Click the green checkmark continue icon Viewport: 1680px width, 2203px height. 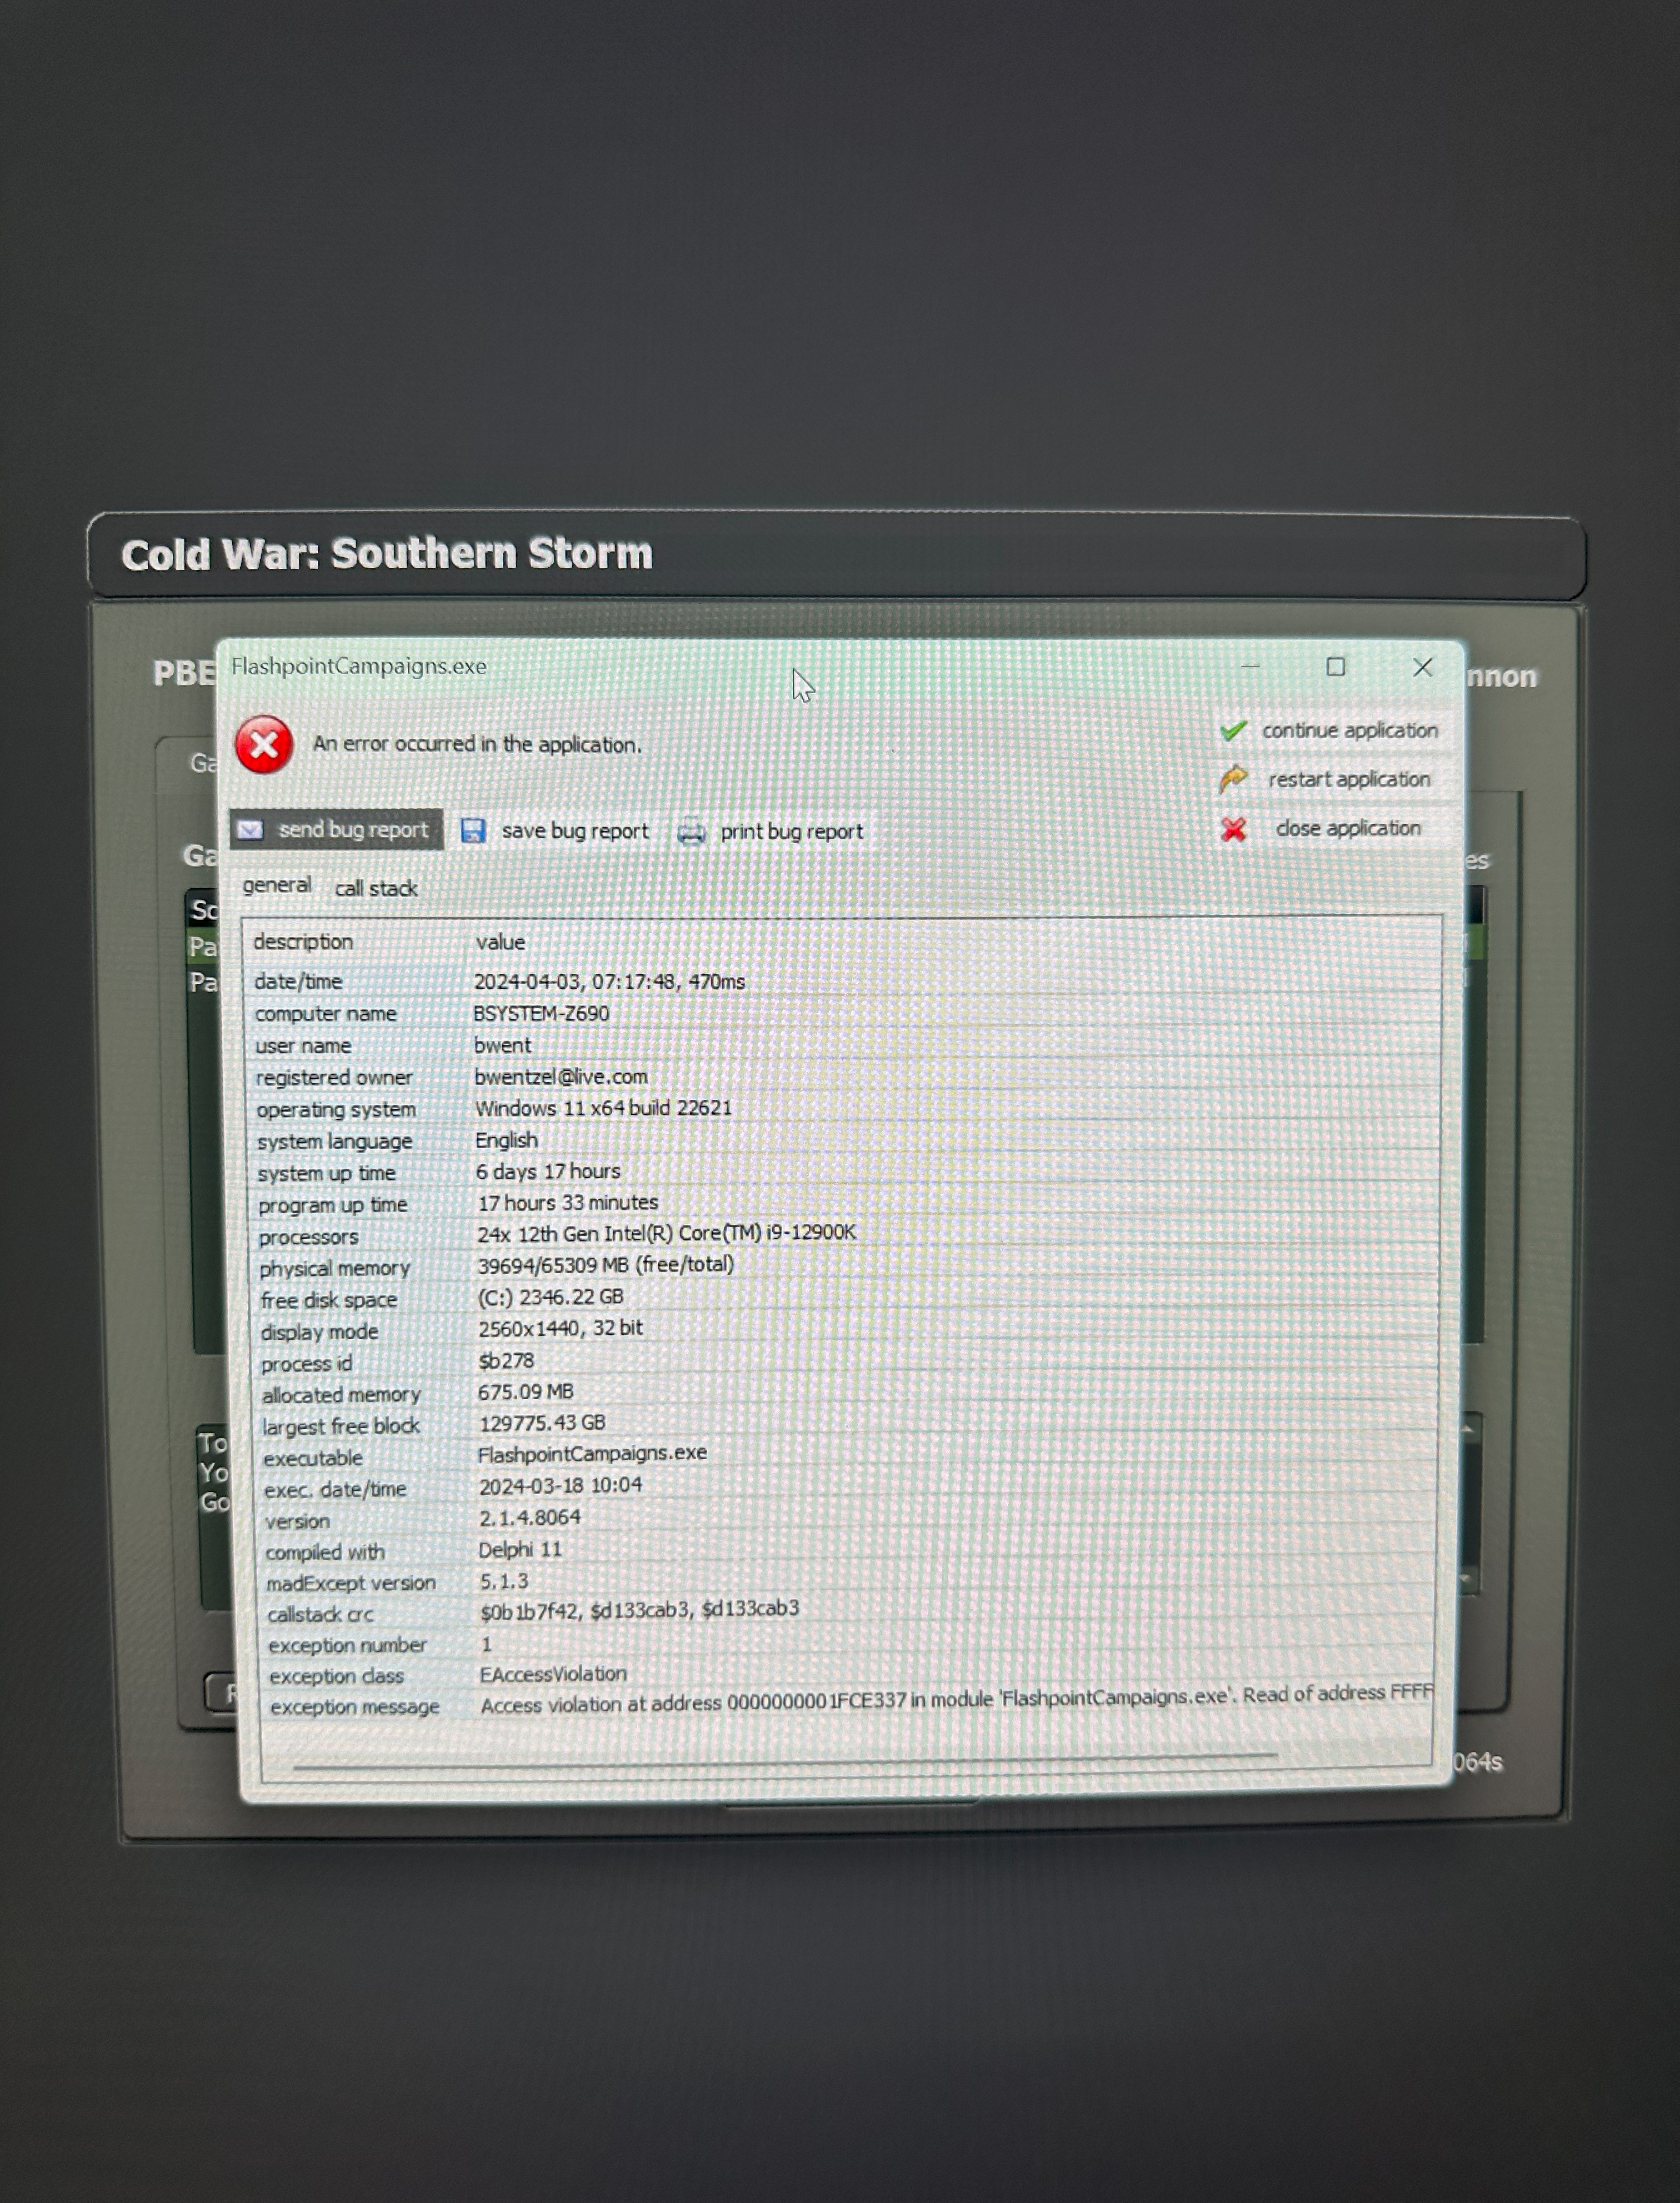(x=1233, y=731)
